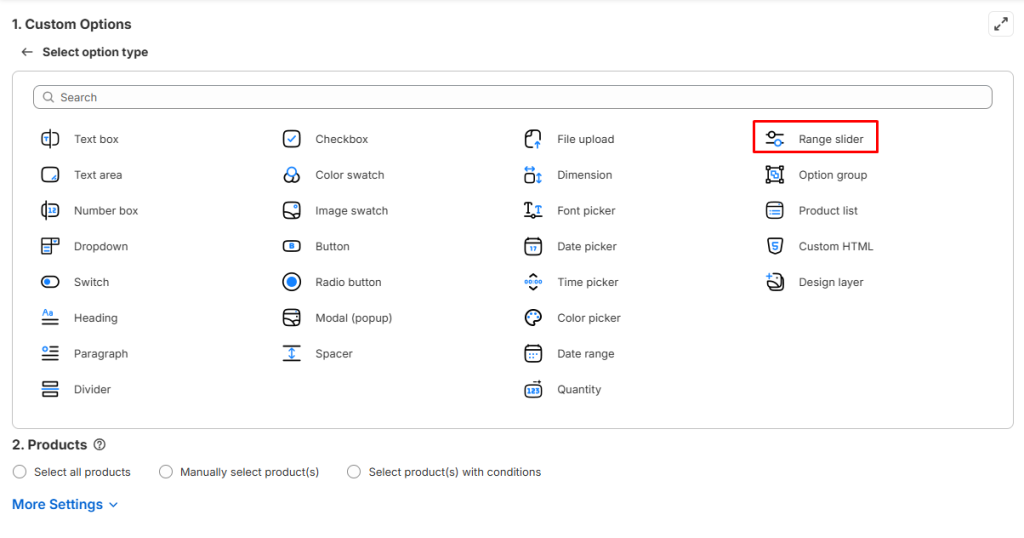The image size is (1024, 538).
Task: Pick the Modal (popup) icon
Action: 292,318
